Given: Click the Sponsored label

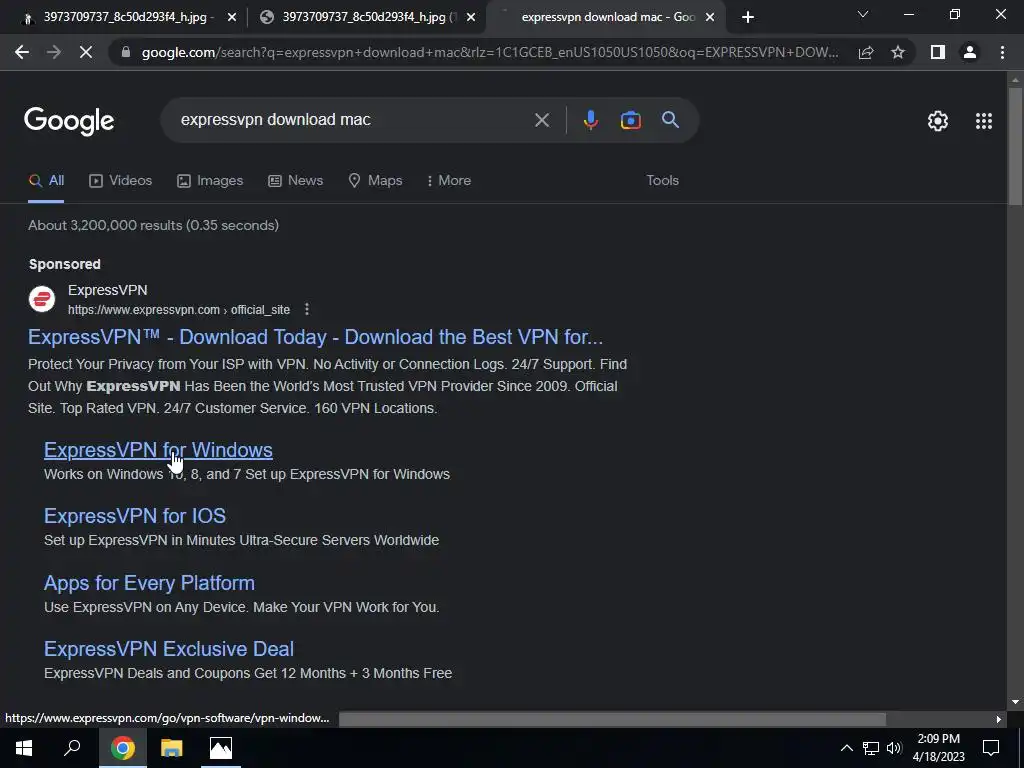Looking at the screenshot, I should point(65,264).
